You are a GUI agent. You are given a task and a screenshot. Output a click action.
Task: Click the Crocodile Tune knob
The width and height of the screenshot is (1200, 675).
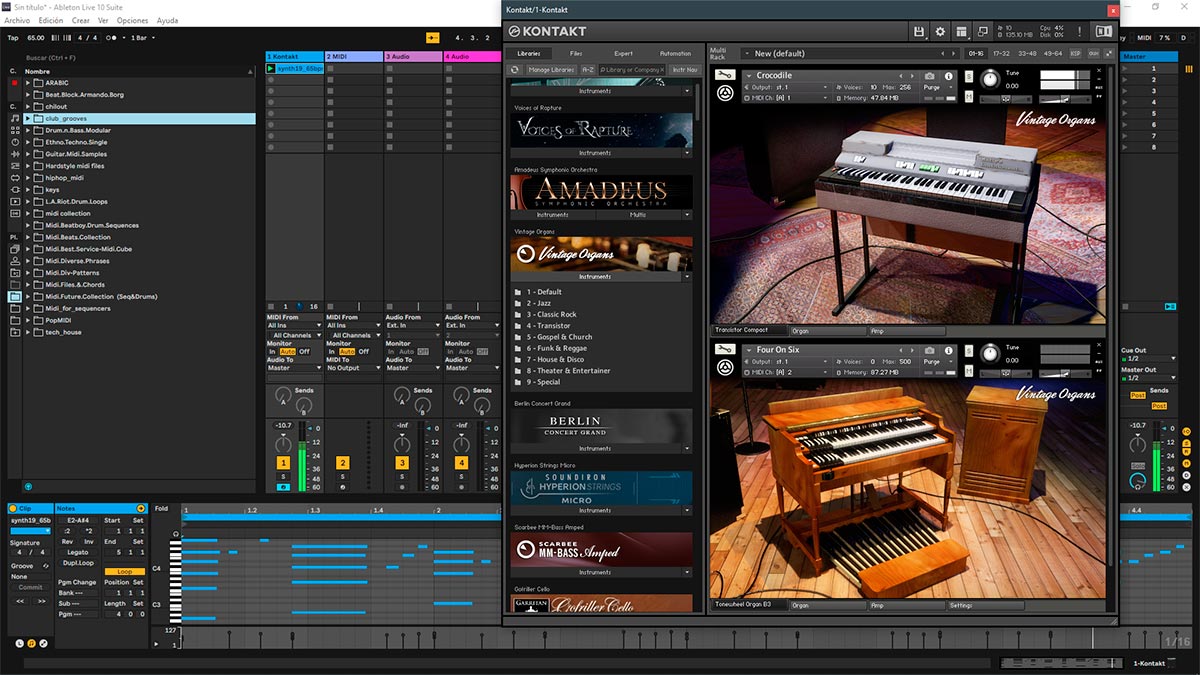pyautogui.click(x=989, y=78)
